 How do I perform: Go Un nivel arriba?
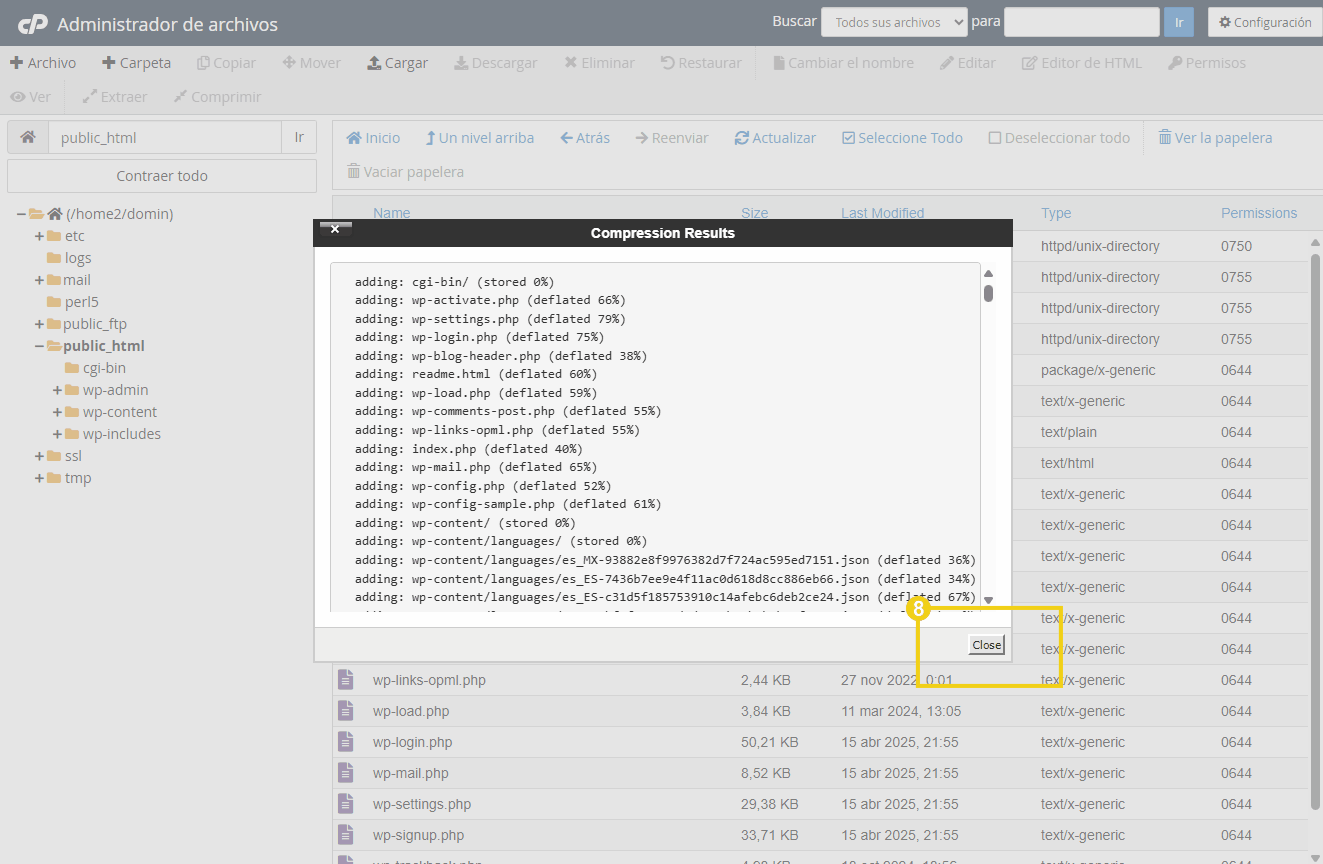(479, 138)
